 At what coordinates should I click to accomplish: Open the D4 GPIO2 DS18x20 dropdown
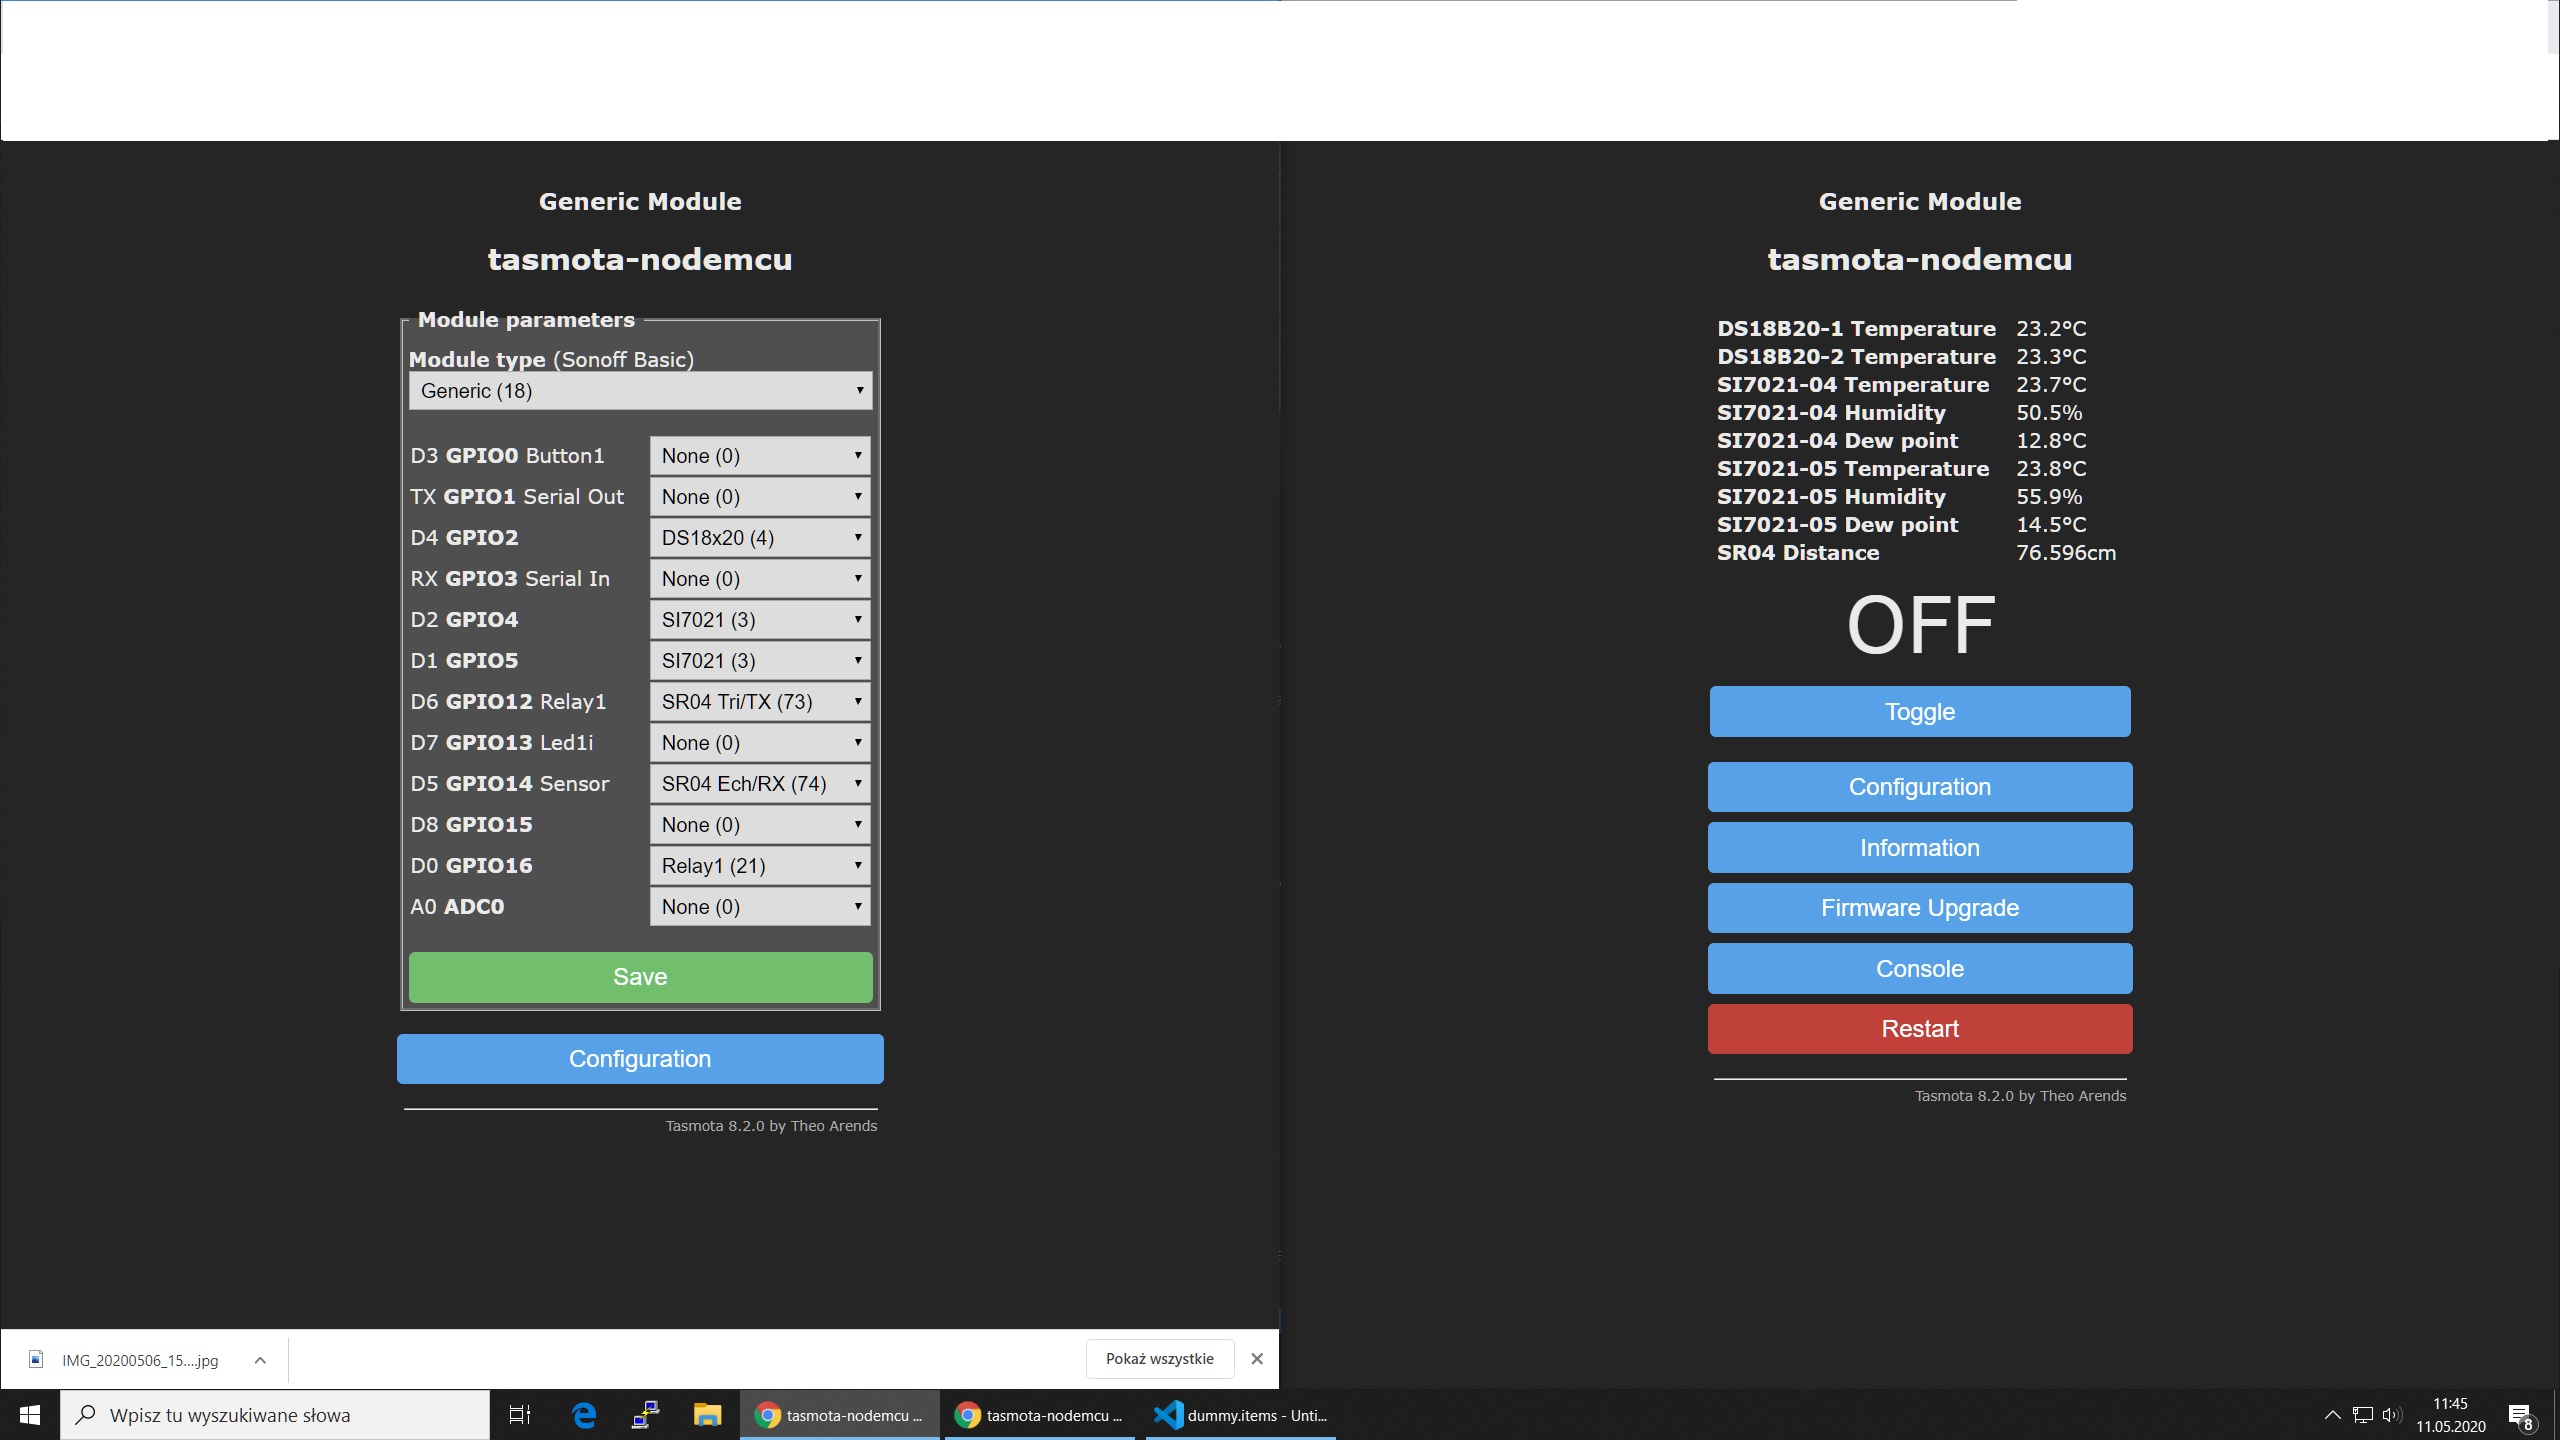pyautogui.click(x=760, y=538)
